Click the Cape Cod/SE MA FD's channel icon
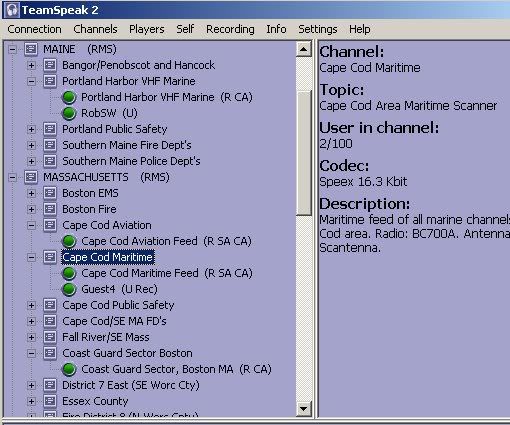The height and width of the screenshot is (425, 510). click(50, 321)
